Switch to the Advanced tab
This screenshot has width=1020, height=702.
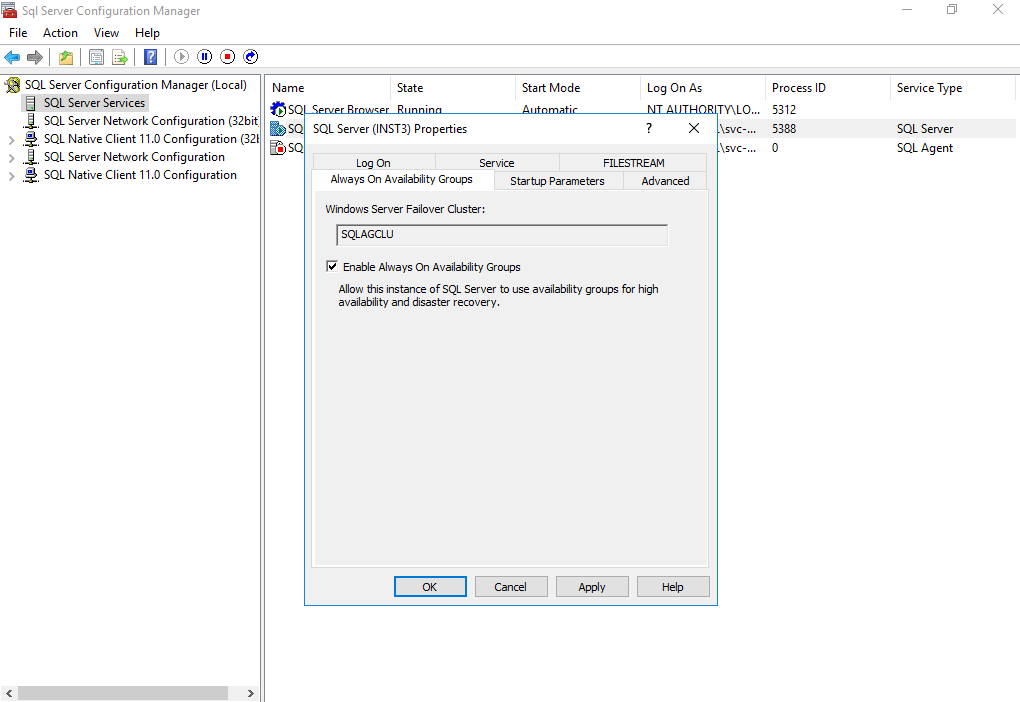[x=665, y=181]
